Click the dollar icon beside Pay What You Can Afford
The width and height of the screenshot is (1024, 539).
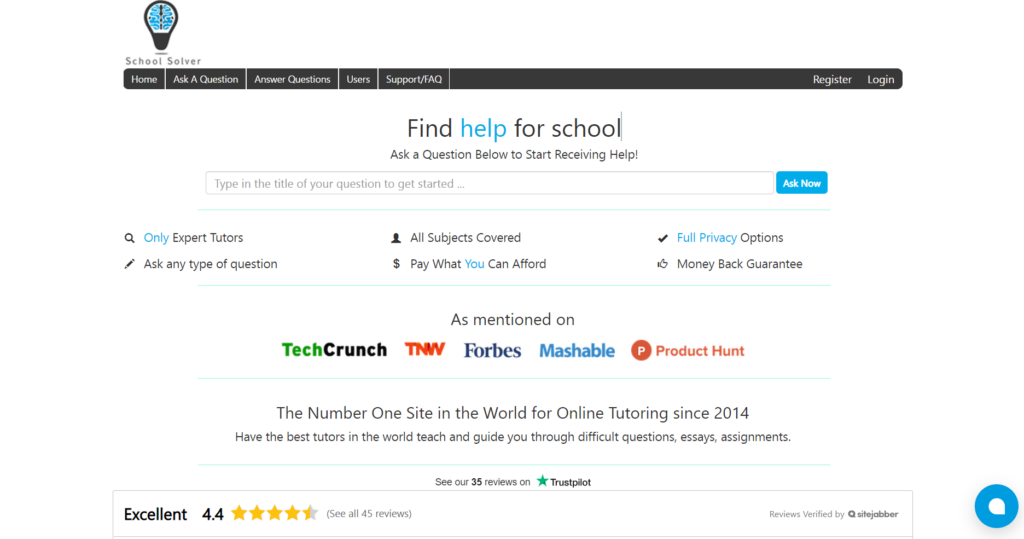[x=396, y=264]
